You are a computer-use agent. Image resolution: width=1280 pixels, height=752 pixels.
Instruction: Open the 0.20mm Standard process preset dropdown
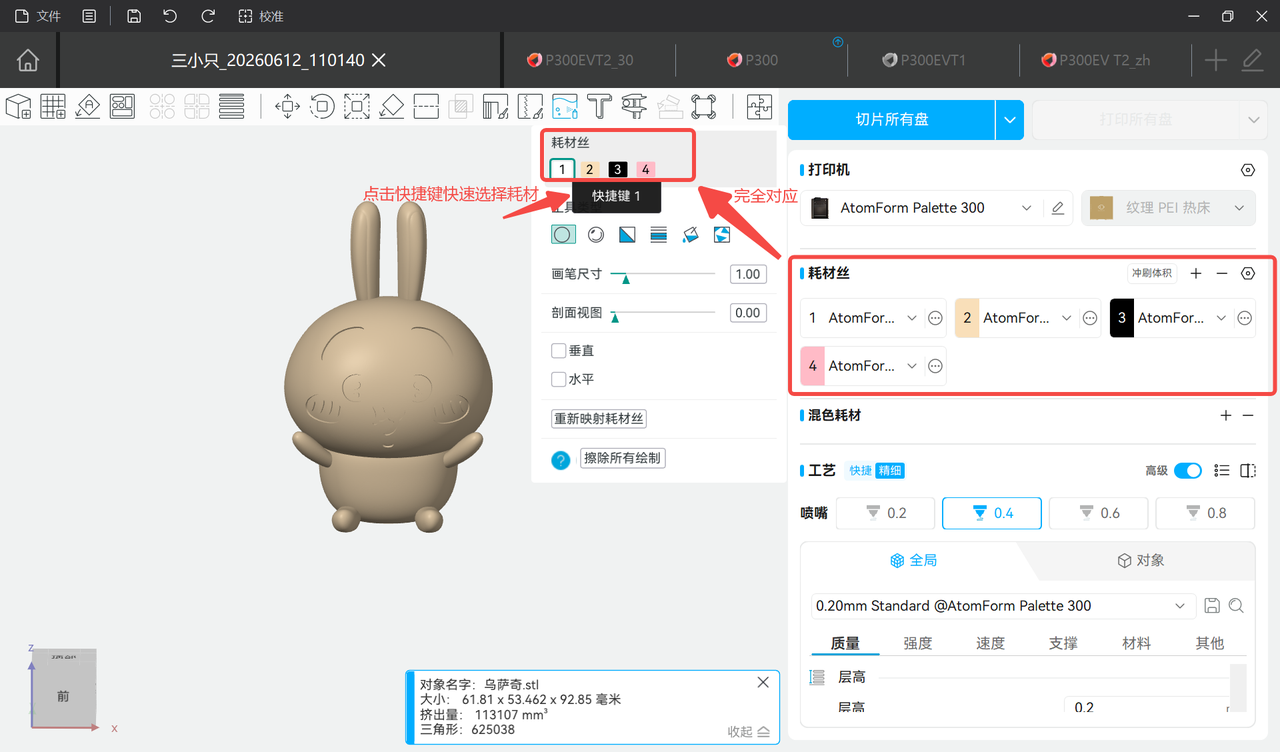(x=1003, y=606)
